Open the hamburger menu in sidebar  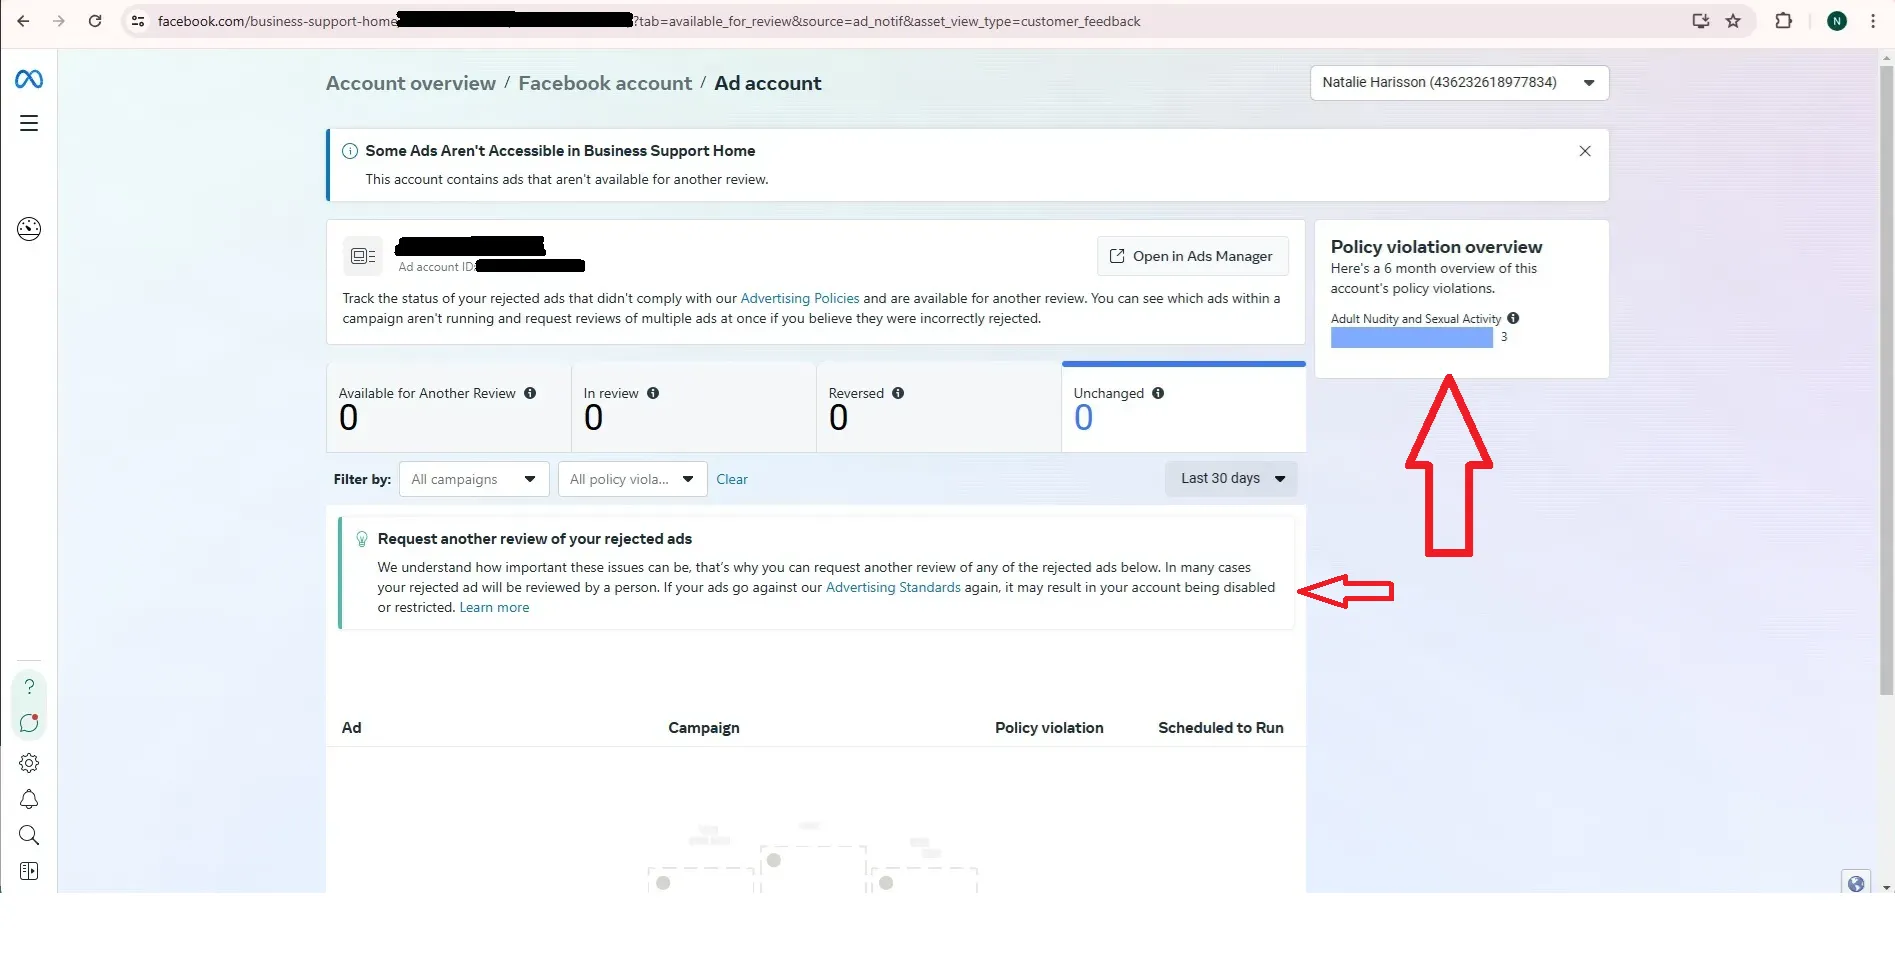(29, 123)
